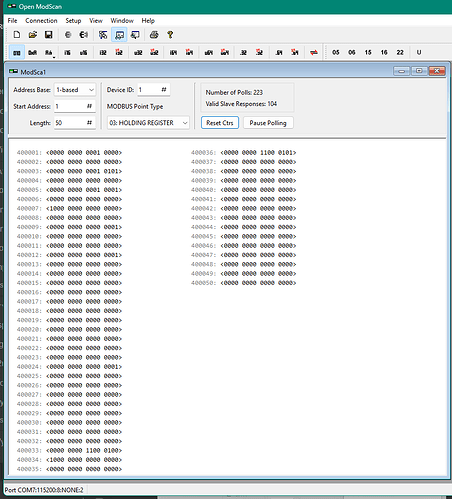Select the u16 unsigned integer format

coord(83,53)
